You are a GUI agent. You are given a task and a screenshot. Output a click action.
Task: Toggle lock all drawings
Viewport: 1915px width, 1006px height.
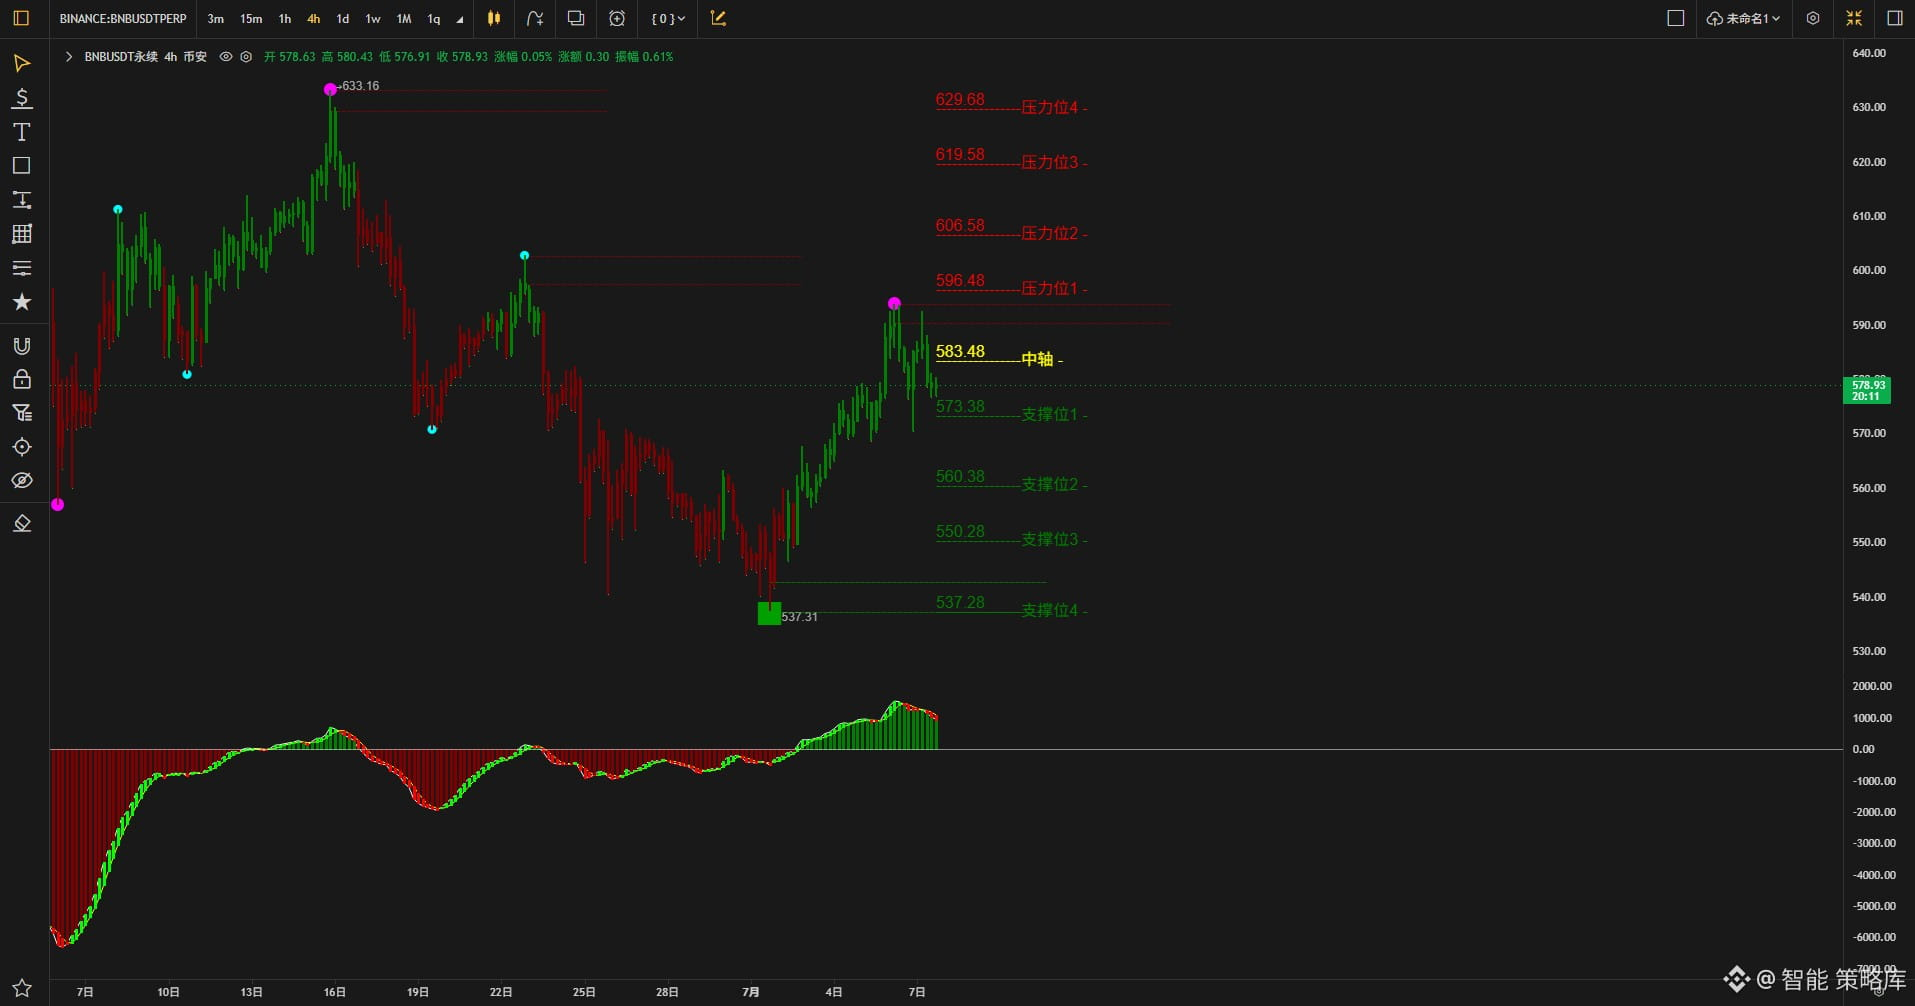click(21, 379)
